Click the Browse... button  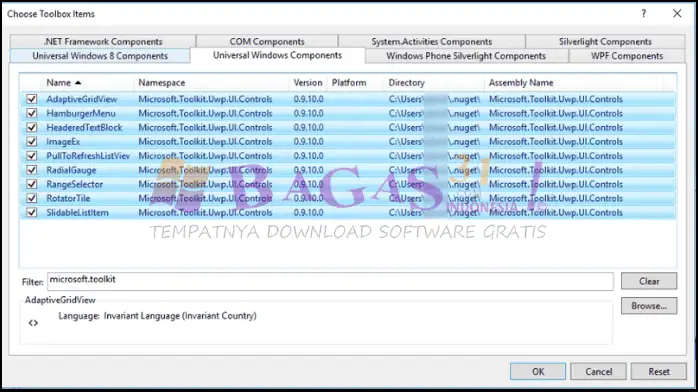point(649,306)
